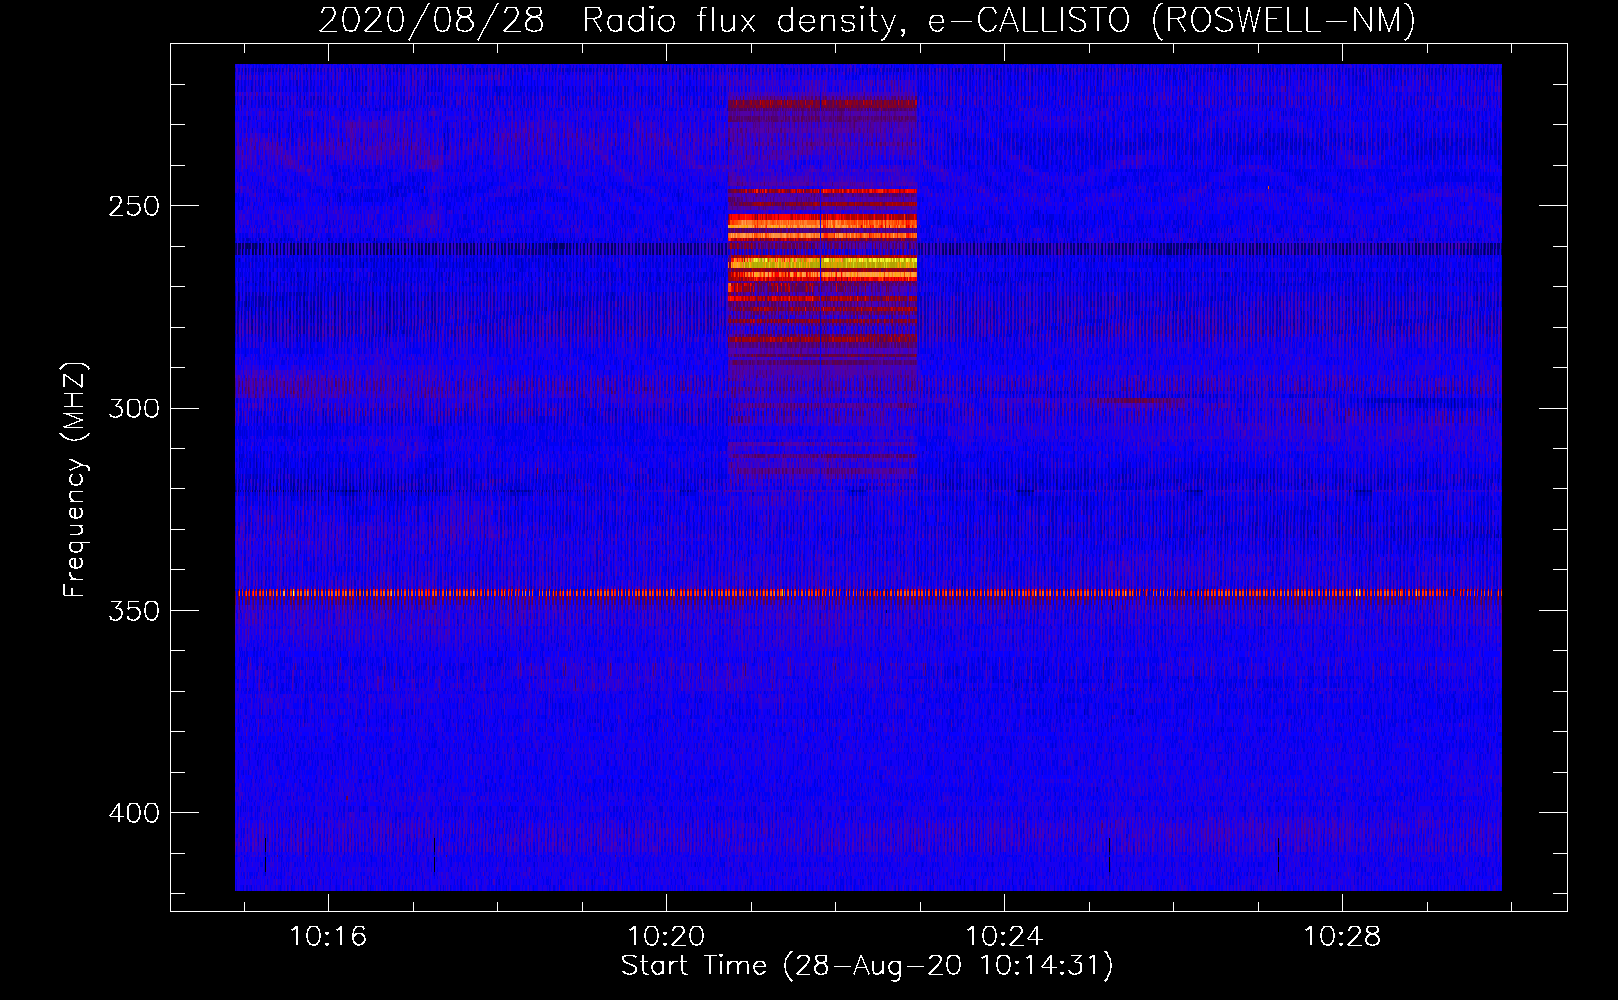Click the 250 frequency tick label
1618x1000 pixels.
click(135, 206)
